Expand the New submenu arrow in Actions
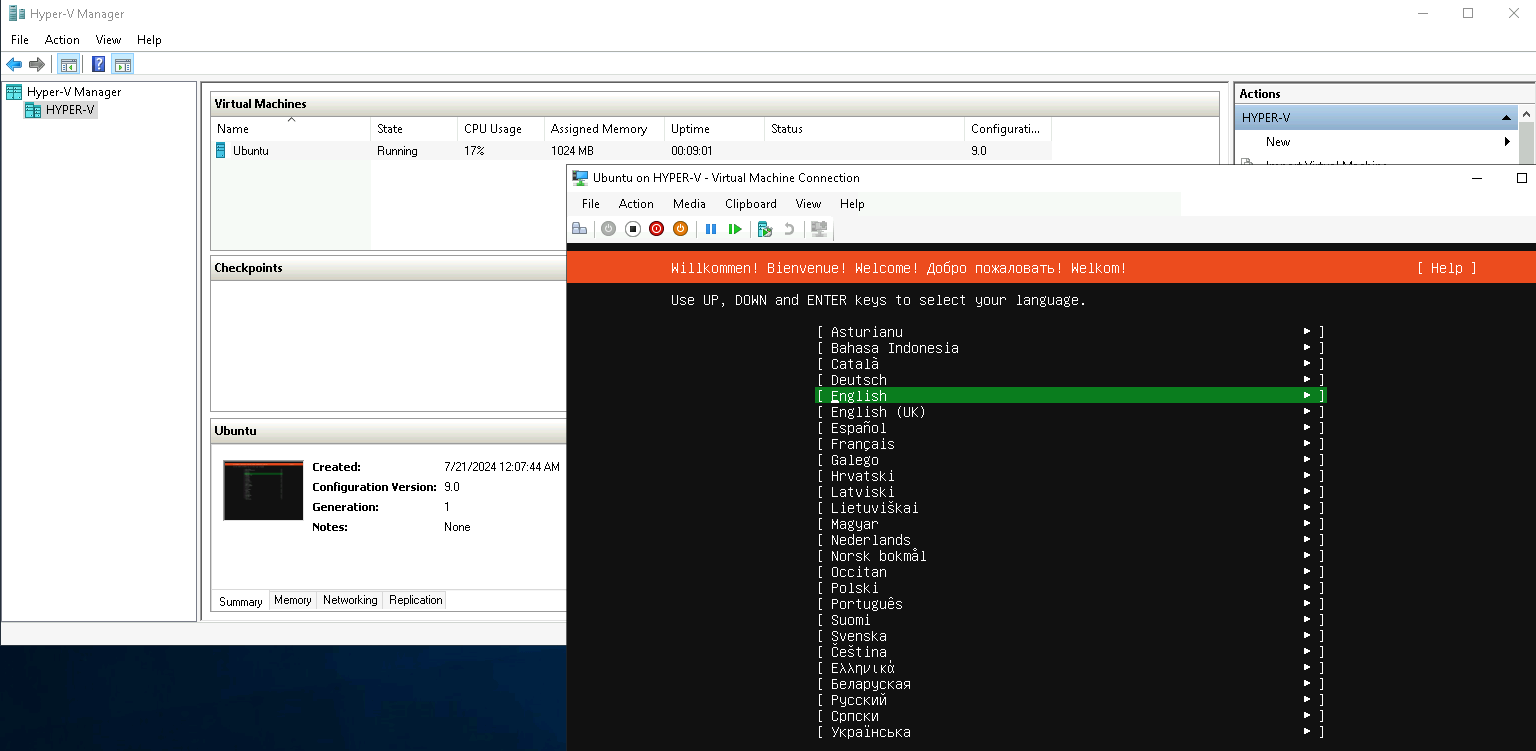The width and height of the screenshot is (1536, 751). [1507, 142]
